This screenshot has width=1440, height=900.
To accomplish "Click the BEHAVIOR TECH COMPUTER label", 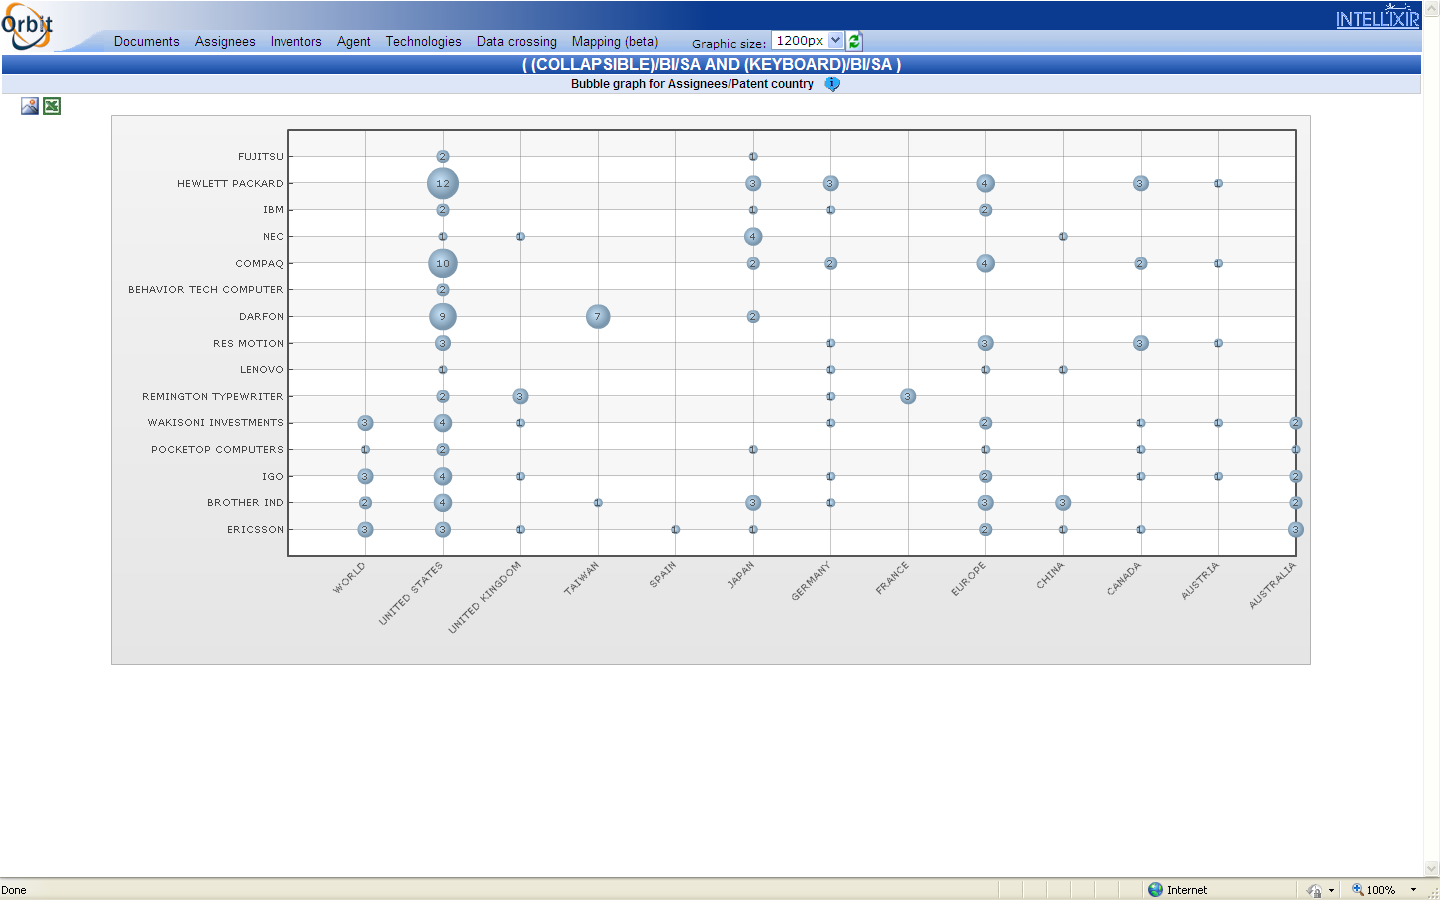I will 206,290.
